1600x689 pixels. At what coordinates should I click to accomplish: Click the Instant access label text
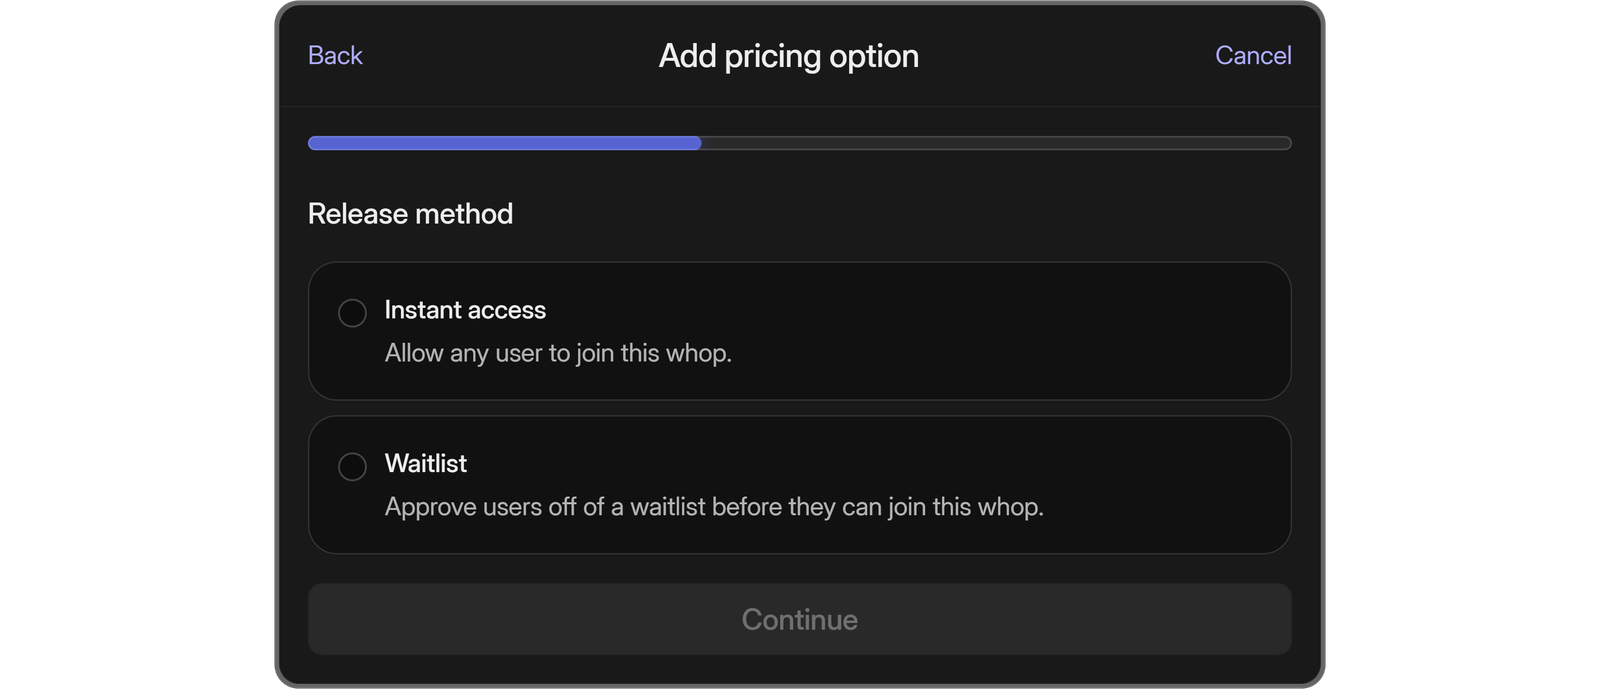[x=465, y=310]
